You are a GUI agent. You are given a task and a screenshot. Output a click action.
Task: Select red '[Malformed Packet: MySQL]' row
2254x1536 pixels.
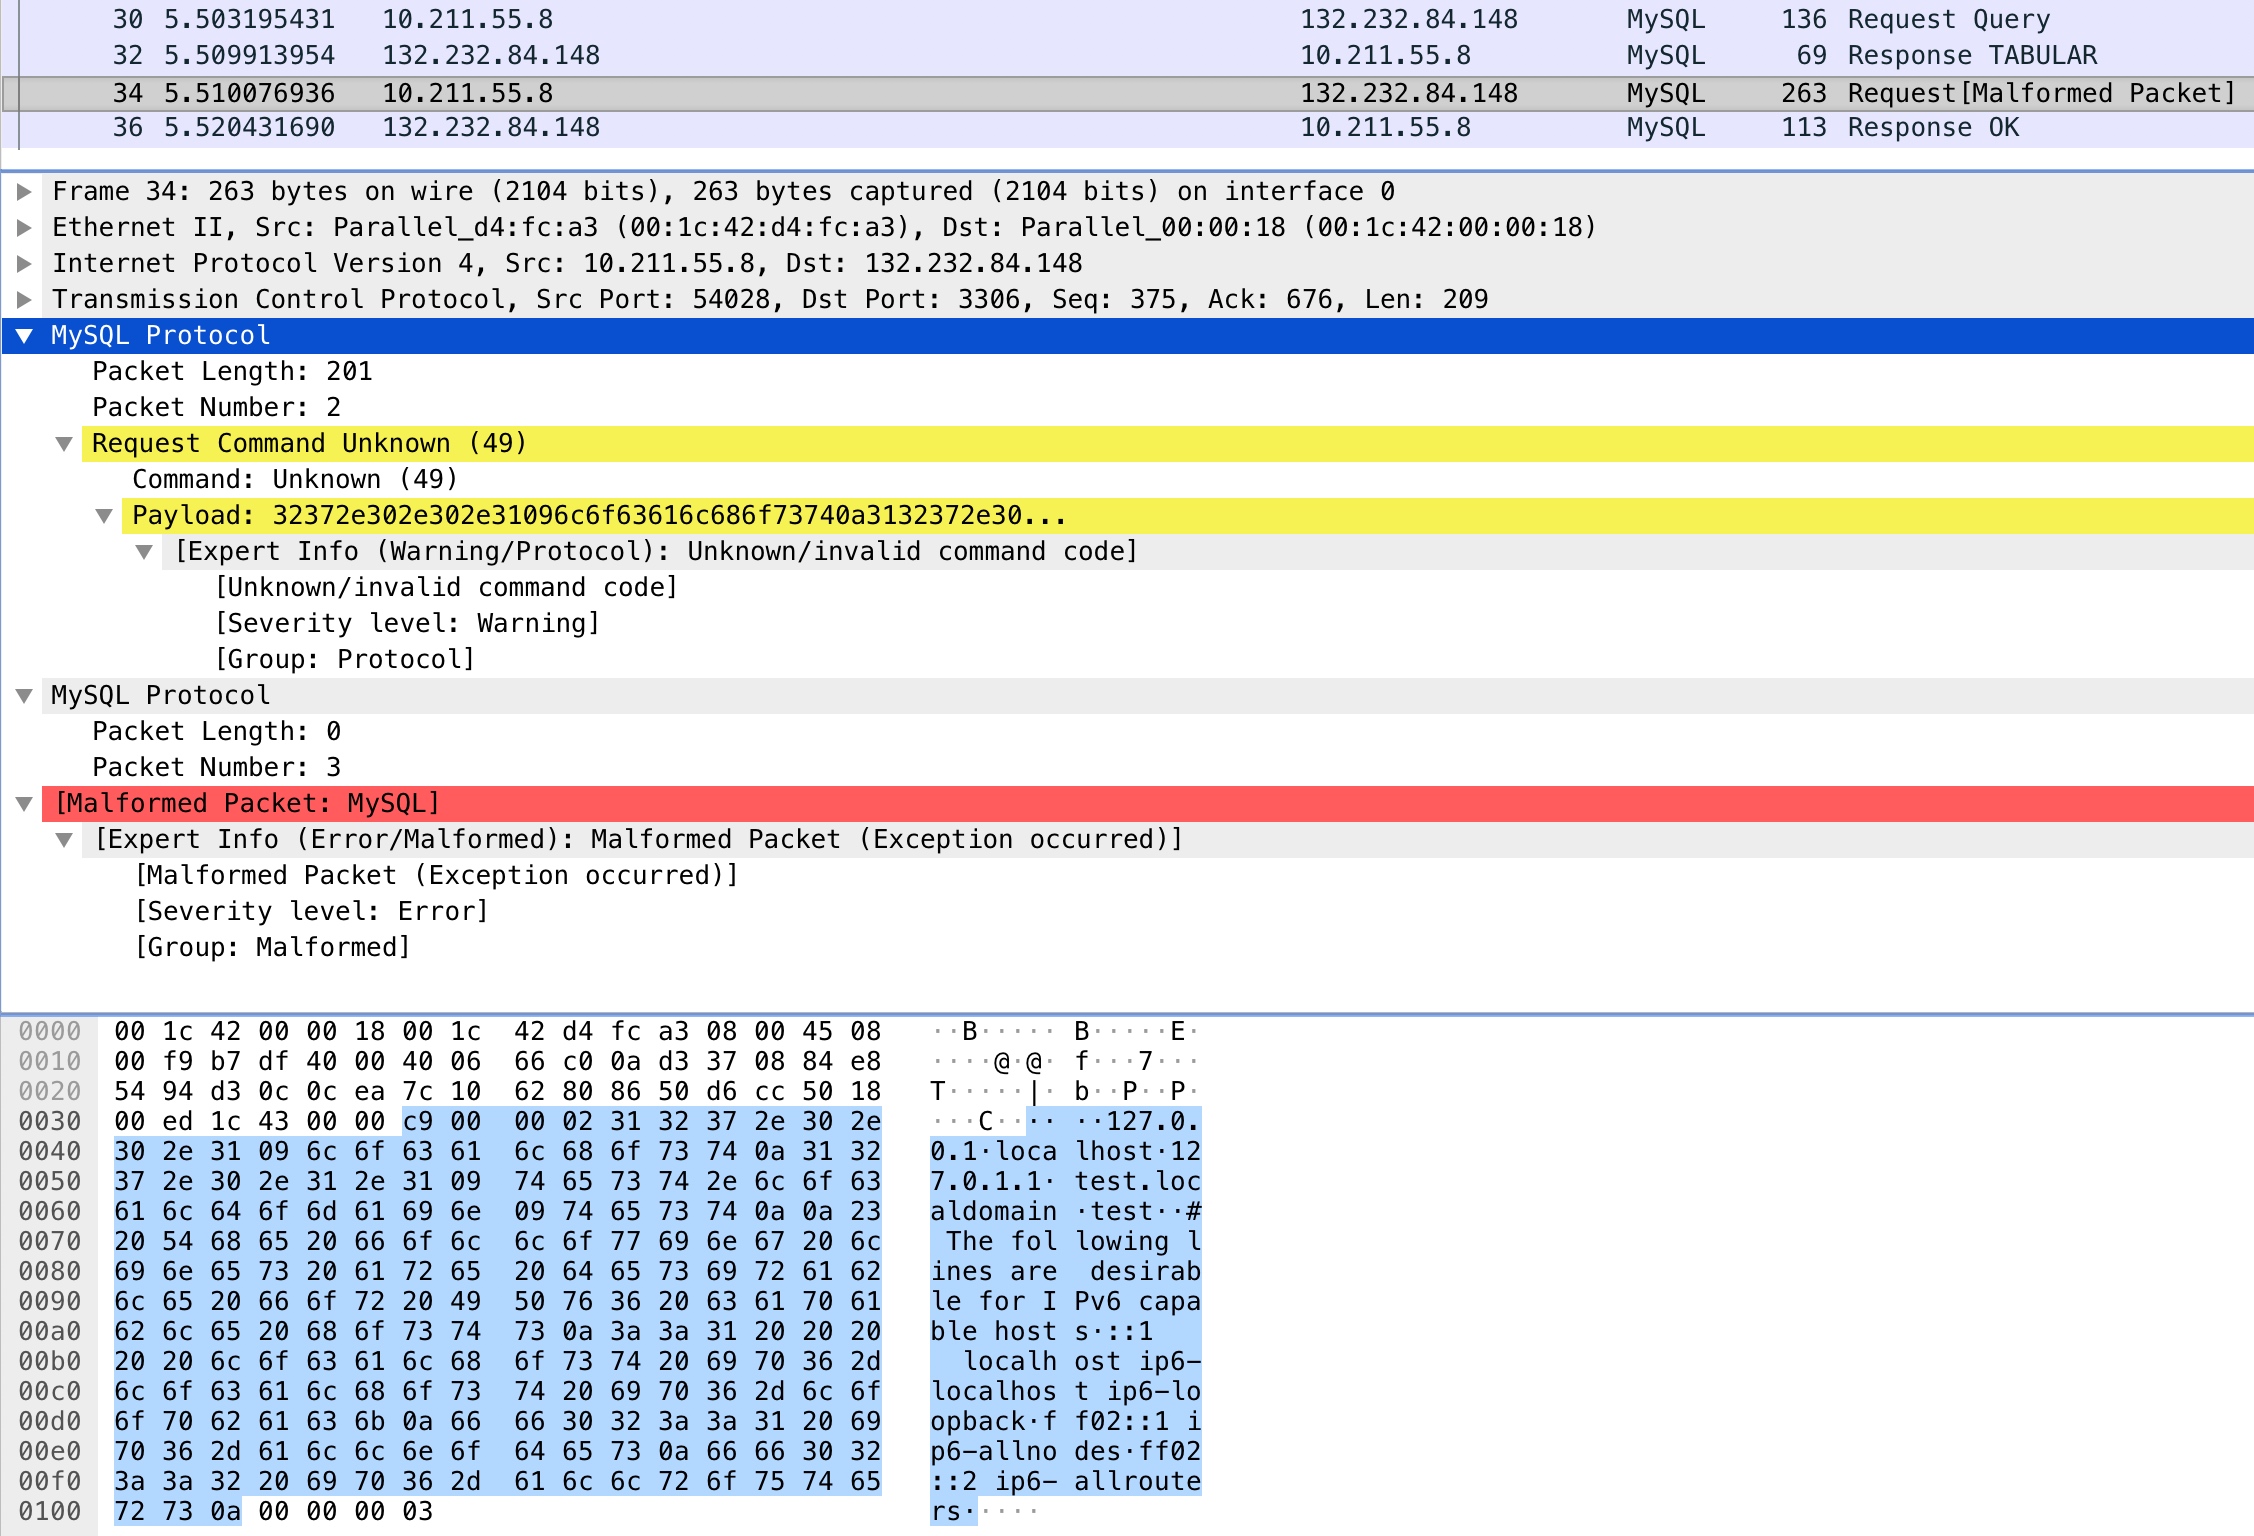point(1148,803)
